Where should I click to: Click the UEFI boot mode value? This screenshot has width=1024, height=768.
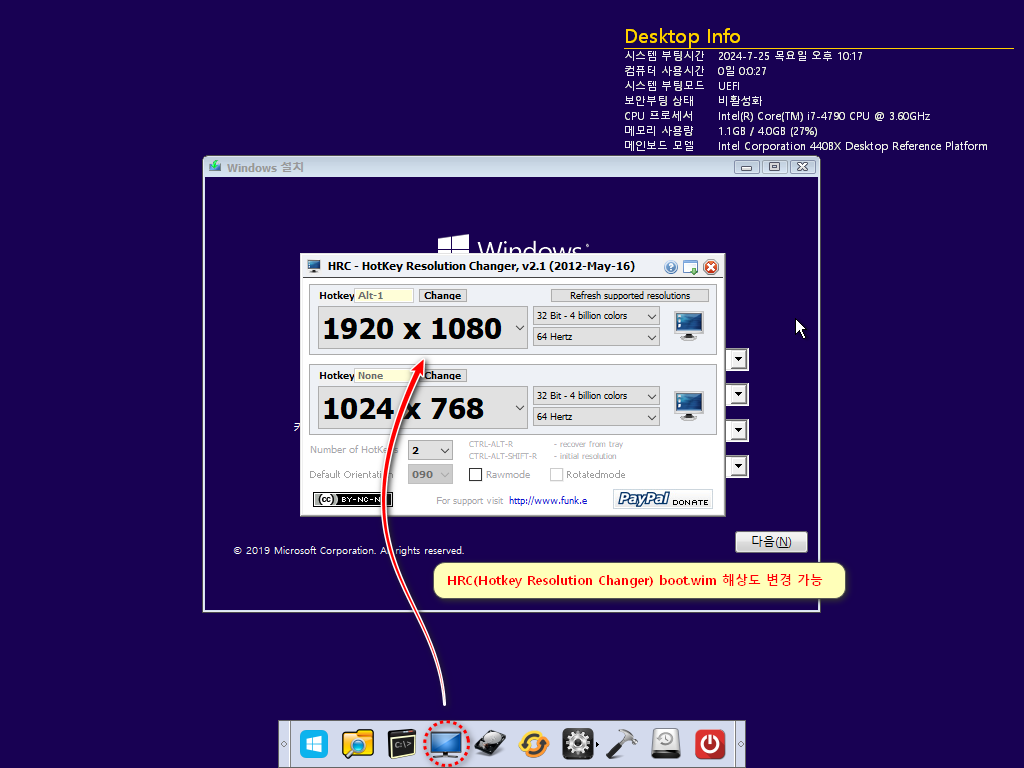729,86
